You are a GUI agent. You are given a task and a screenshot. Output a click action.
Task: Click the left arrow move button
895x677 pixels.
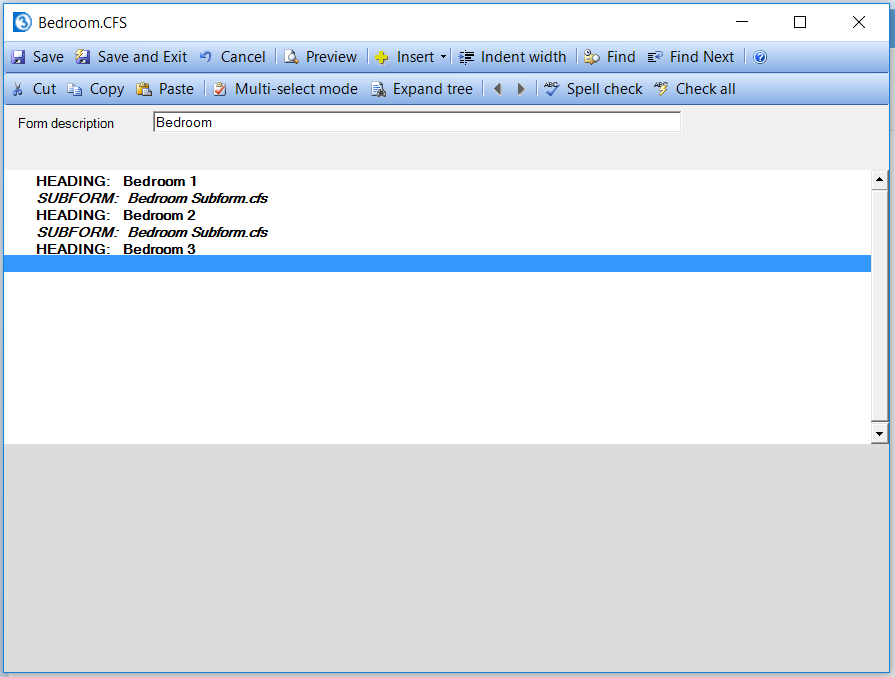[x=498, y=89]
